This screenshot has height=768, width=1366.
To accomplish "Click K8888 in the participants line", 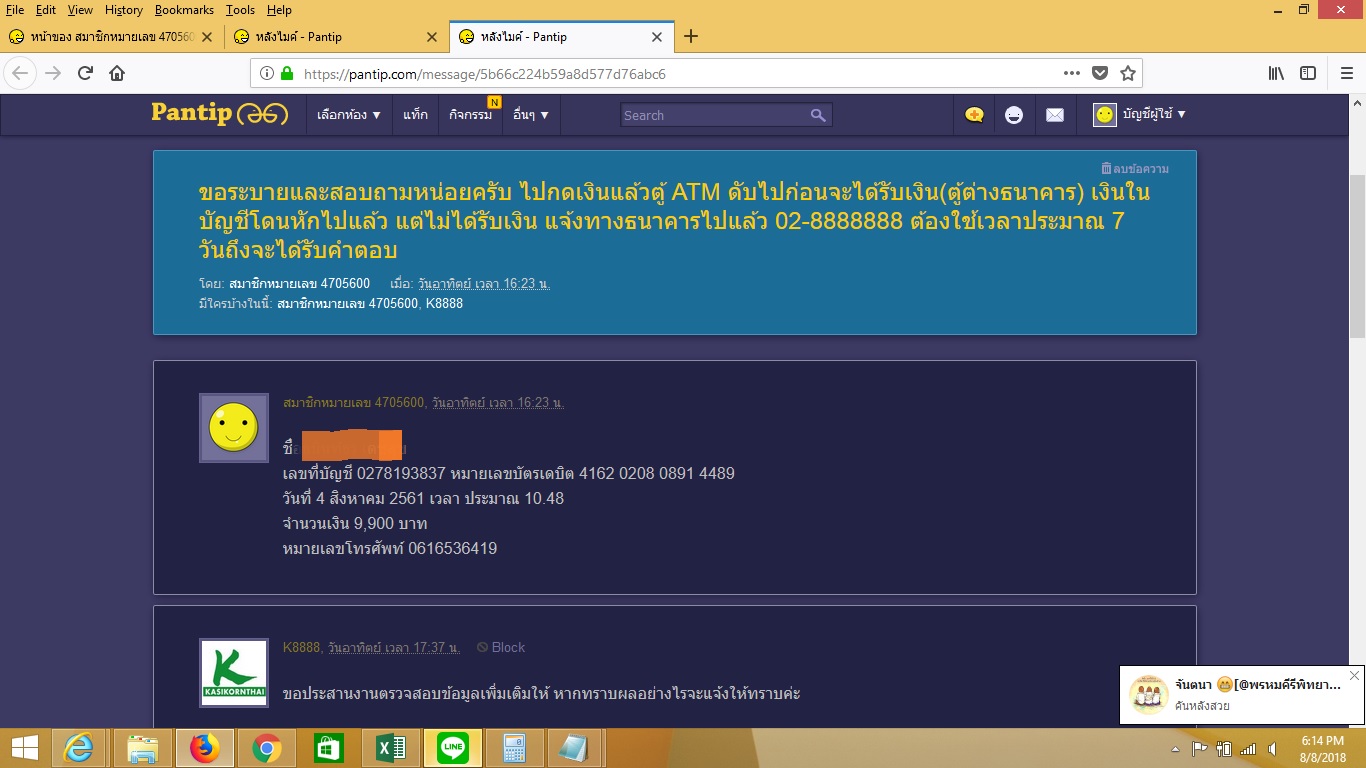I will point(444,303).
